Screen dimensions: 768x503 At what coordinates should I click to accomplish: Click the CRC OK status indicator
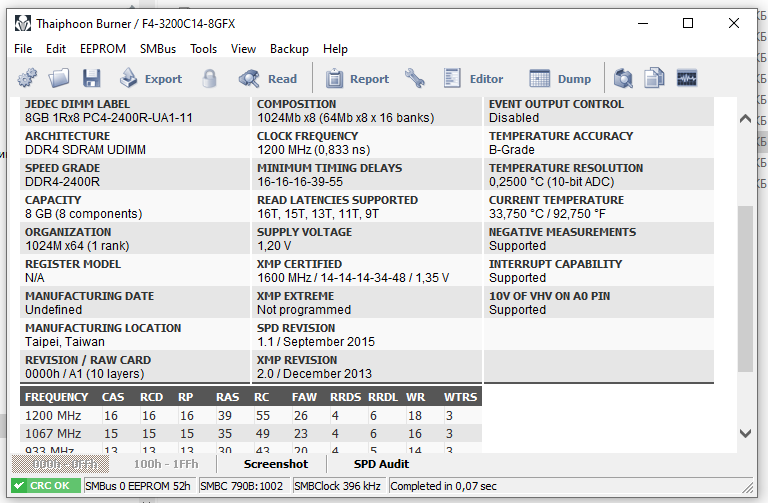coord(46,486)
